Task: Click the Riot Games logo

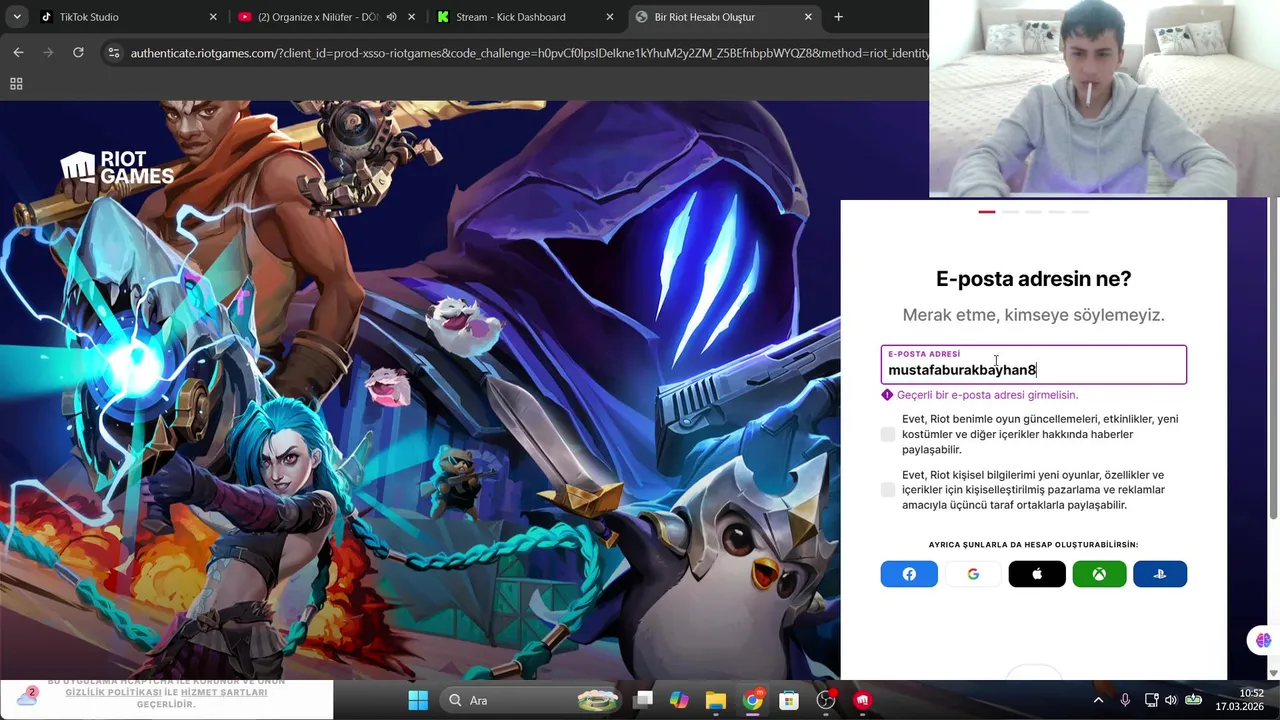Action: (117, 167)
